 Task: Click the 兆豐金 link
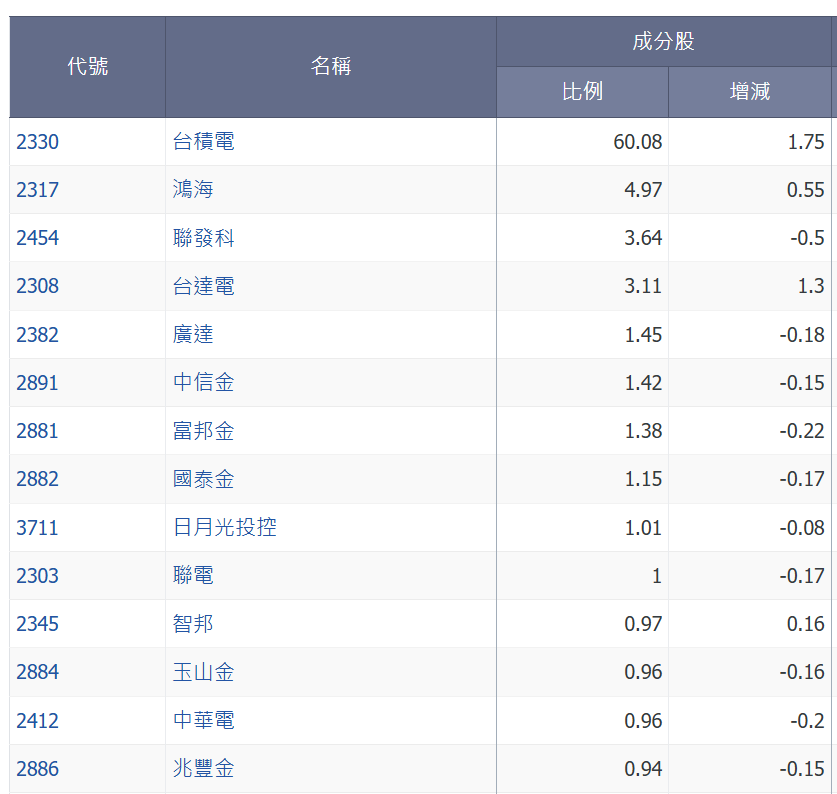click(x=201, y=768)
